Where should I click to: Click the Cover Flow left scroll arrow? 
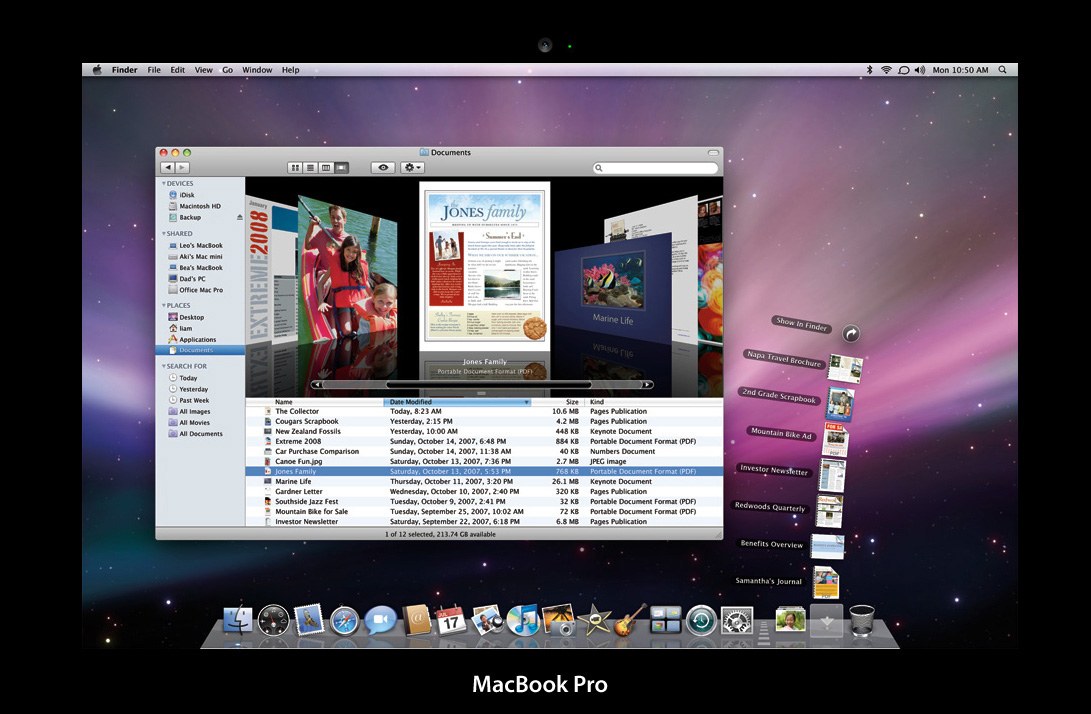pos(317,384)
